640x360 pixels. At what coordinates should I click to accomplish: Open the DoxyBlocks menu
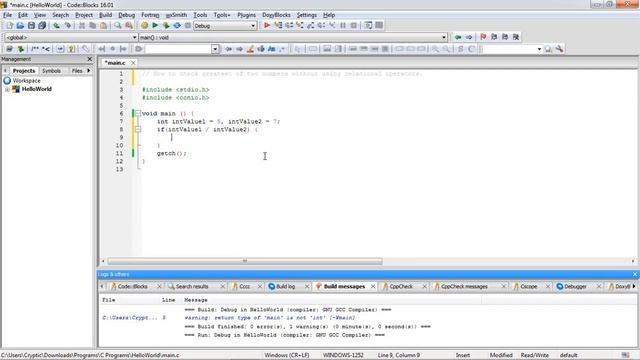tap(276, 15)
